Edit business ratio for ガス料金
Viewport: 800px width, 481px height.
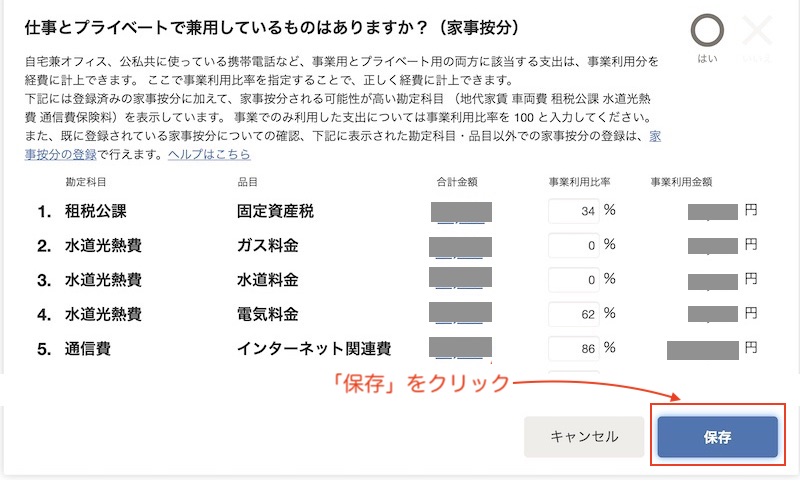573,245
